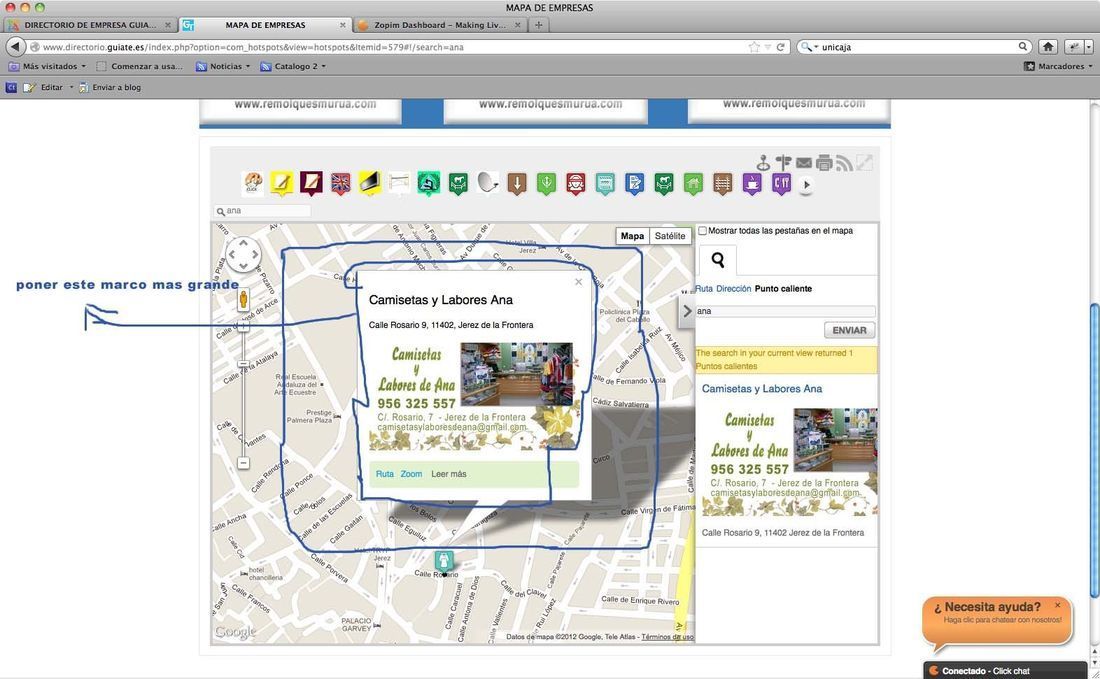Open a new browser tab
Image resolution: width=1100 pixels, height=679 pixels.
[538, 25]
